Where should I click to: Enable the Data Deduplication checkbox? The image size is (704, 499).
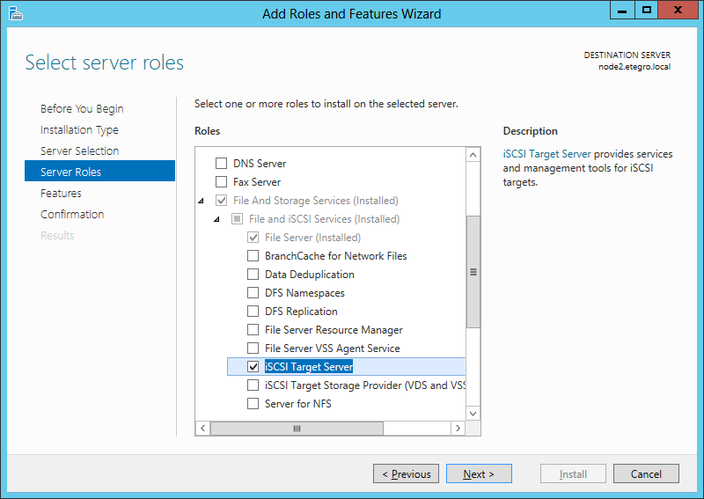[253, 275]
